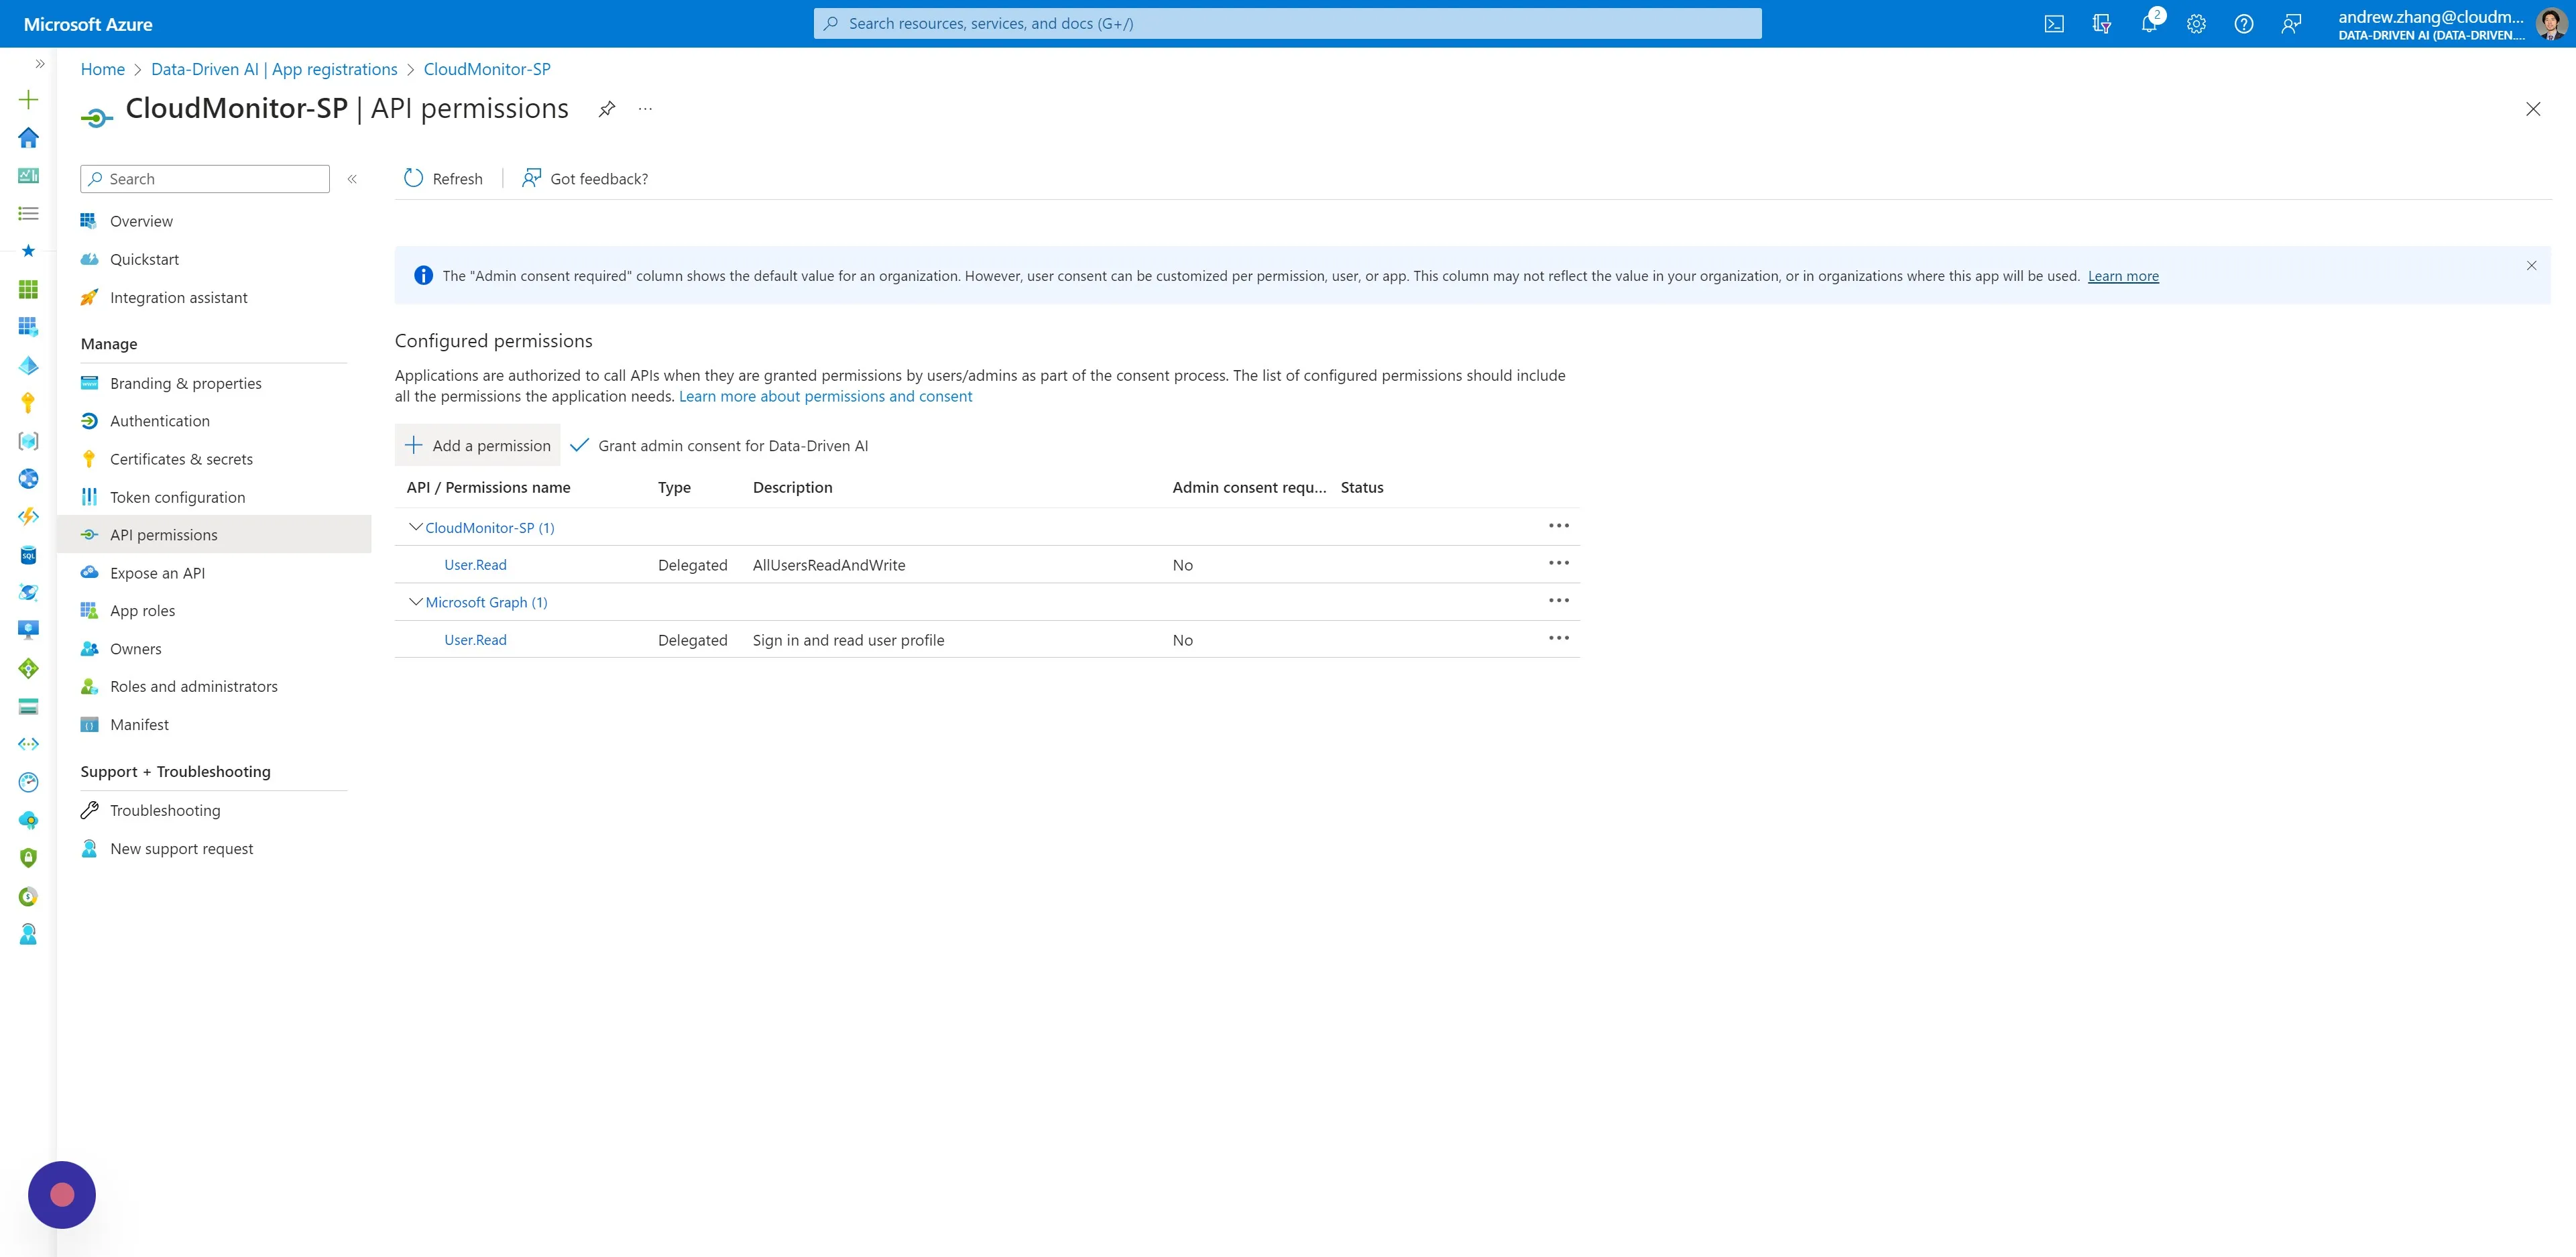Open the CloudMonitor-SP breadcrumb link
The height and width of the screenshot is (1257, 2576).
point(487,69)
